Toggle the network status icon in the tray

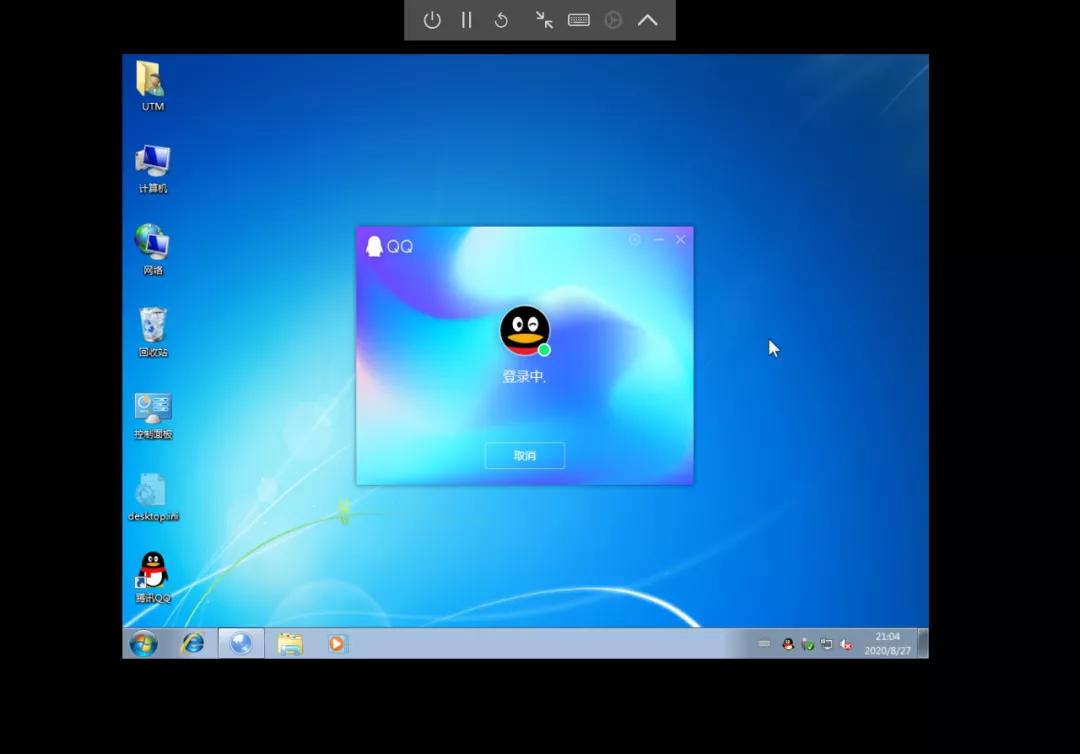826,644
